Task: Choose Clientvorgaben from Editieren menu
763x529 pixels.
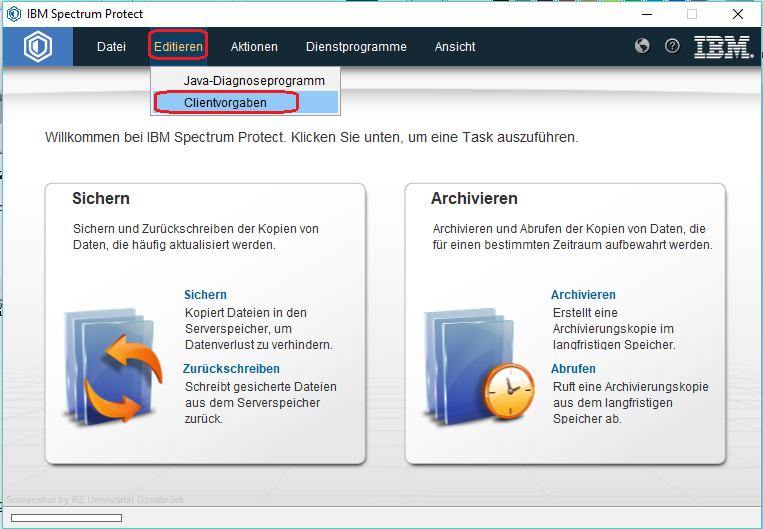Action: [x=226, y=102]
